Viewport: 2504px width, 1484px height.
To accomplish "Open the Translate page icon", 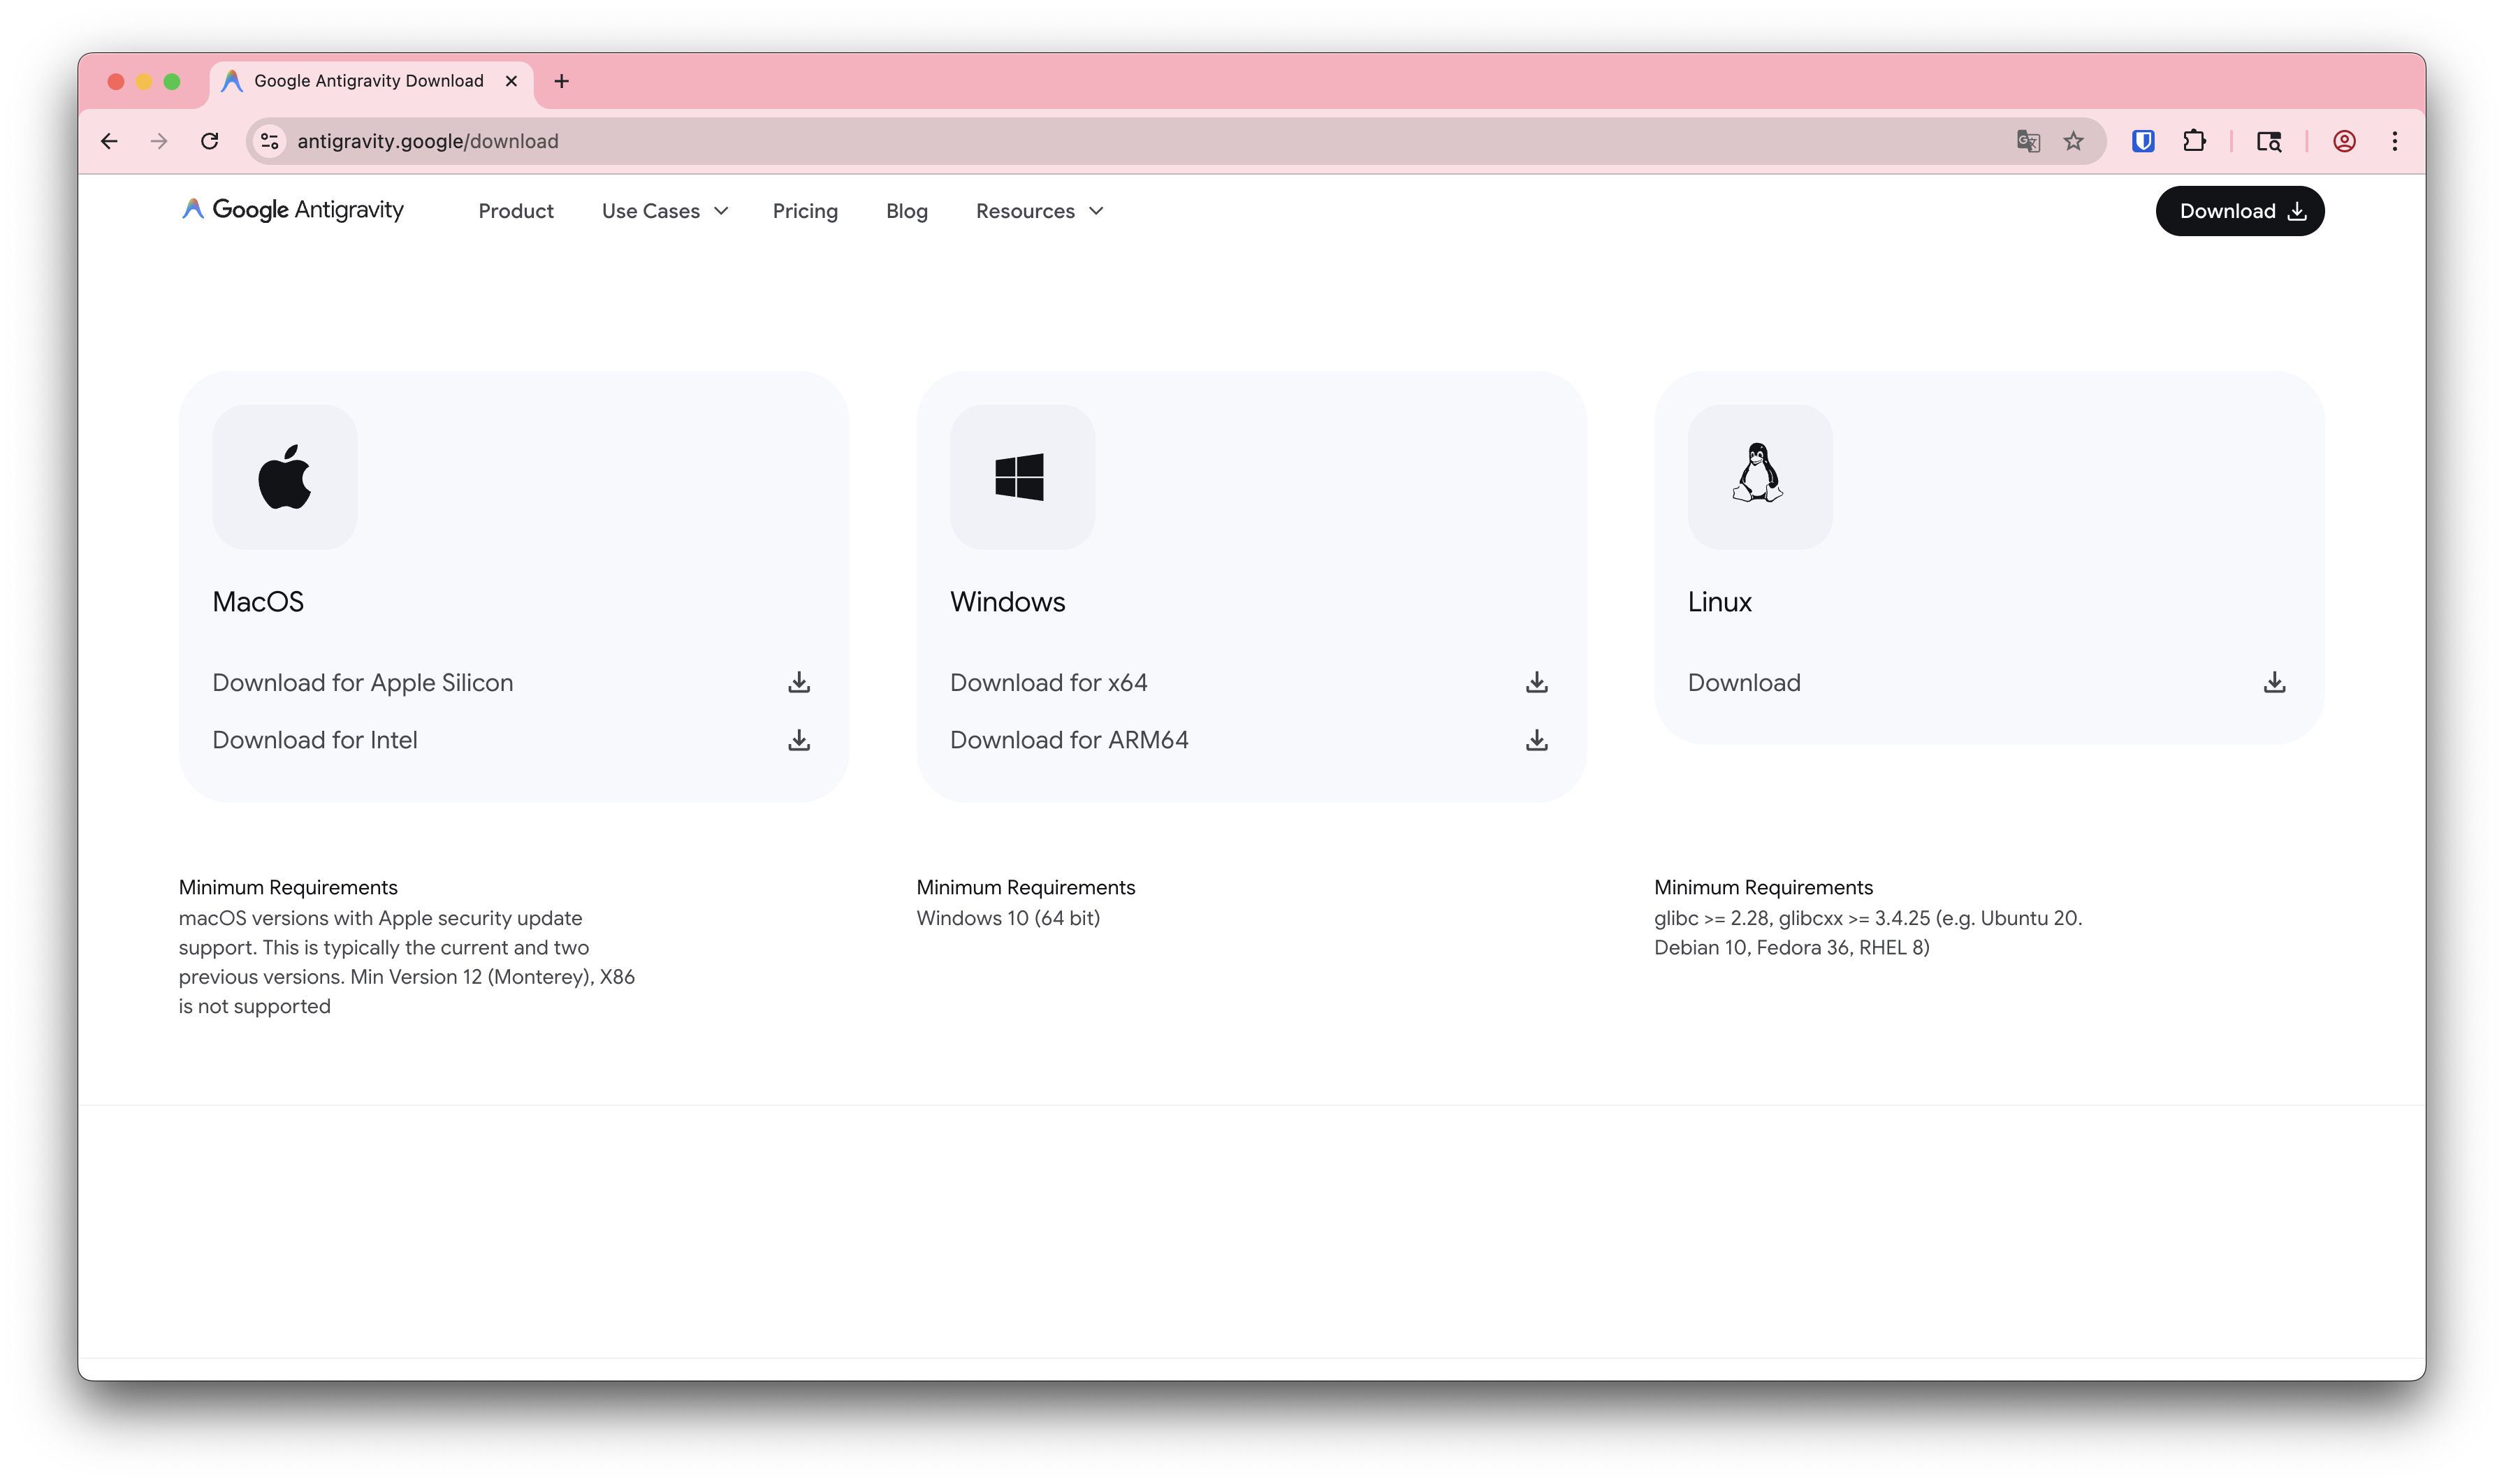I will pyautogui.click(x=2027, y=141).
